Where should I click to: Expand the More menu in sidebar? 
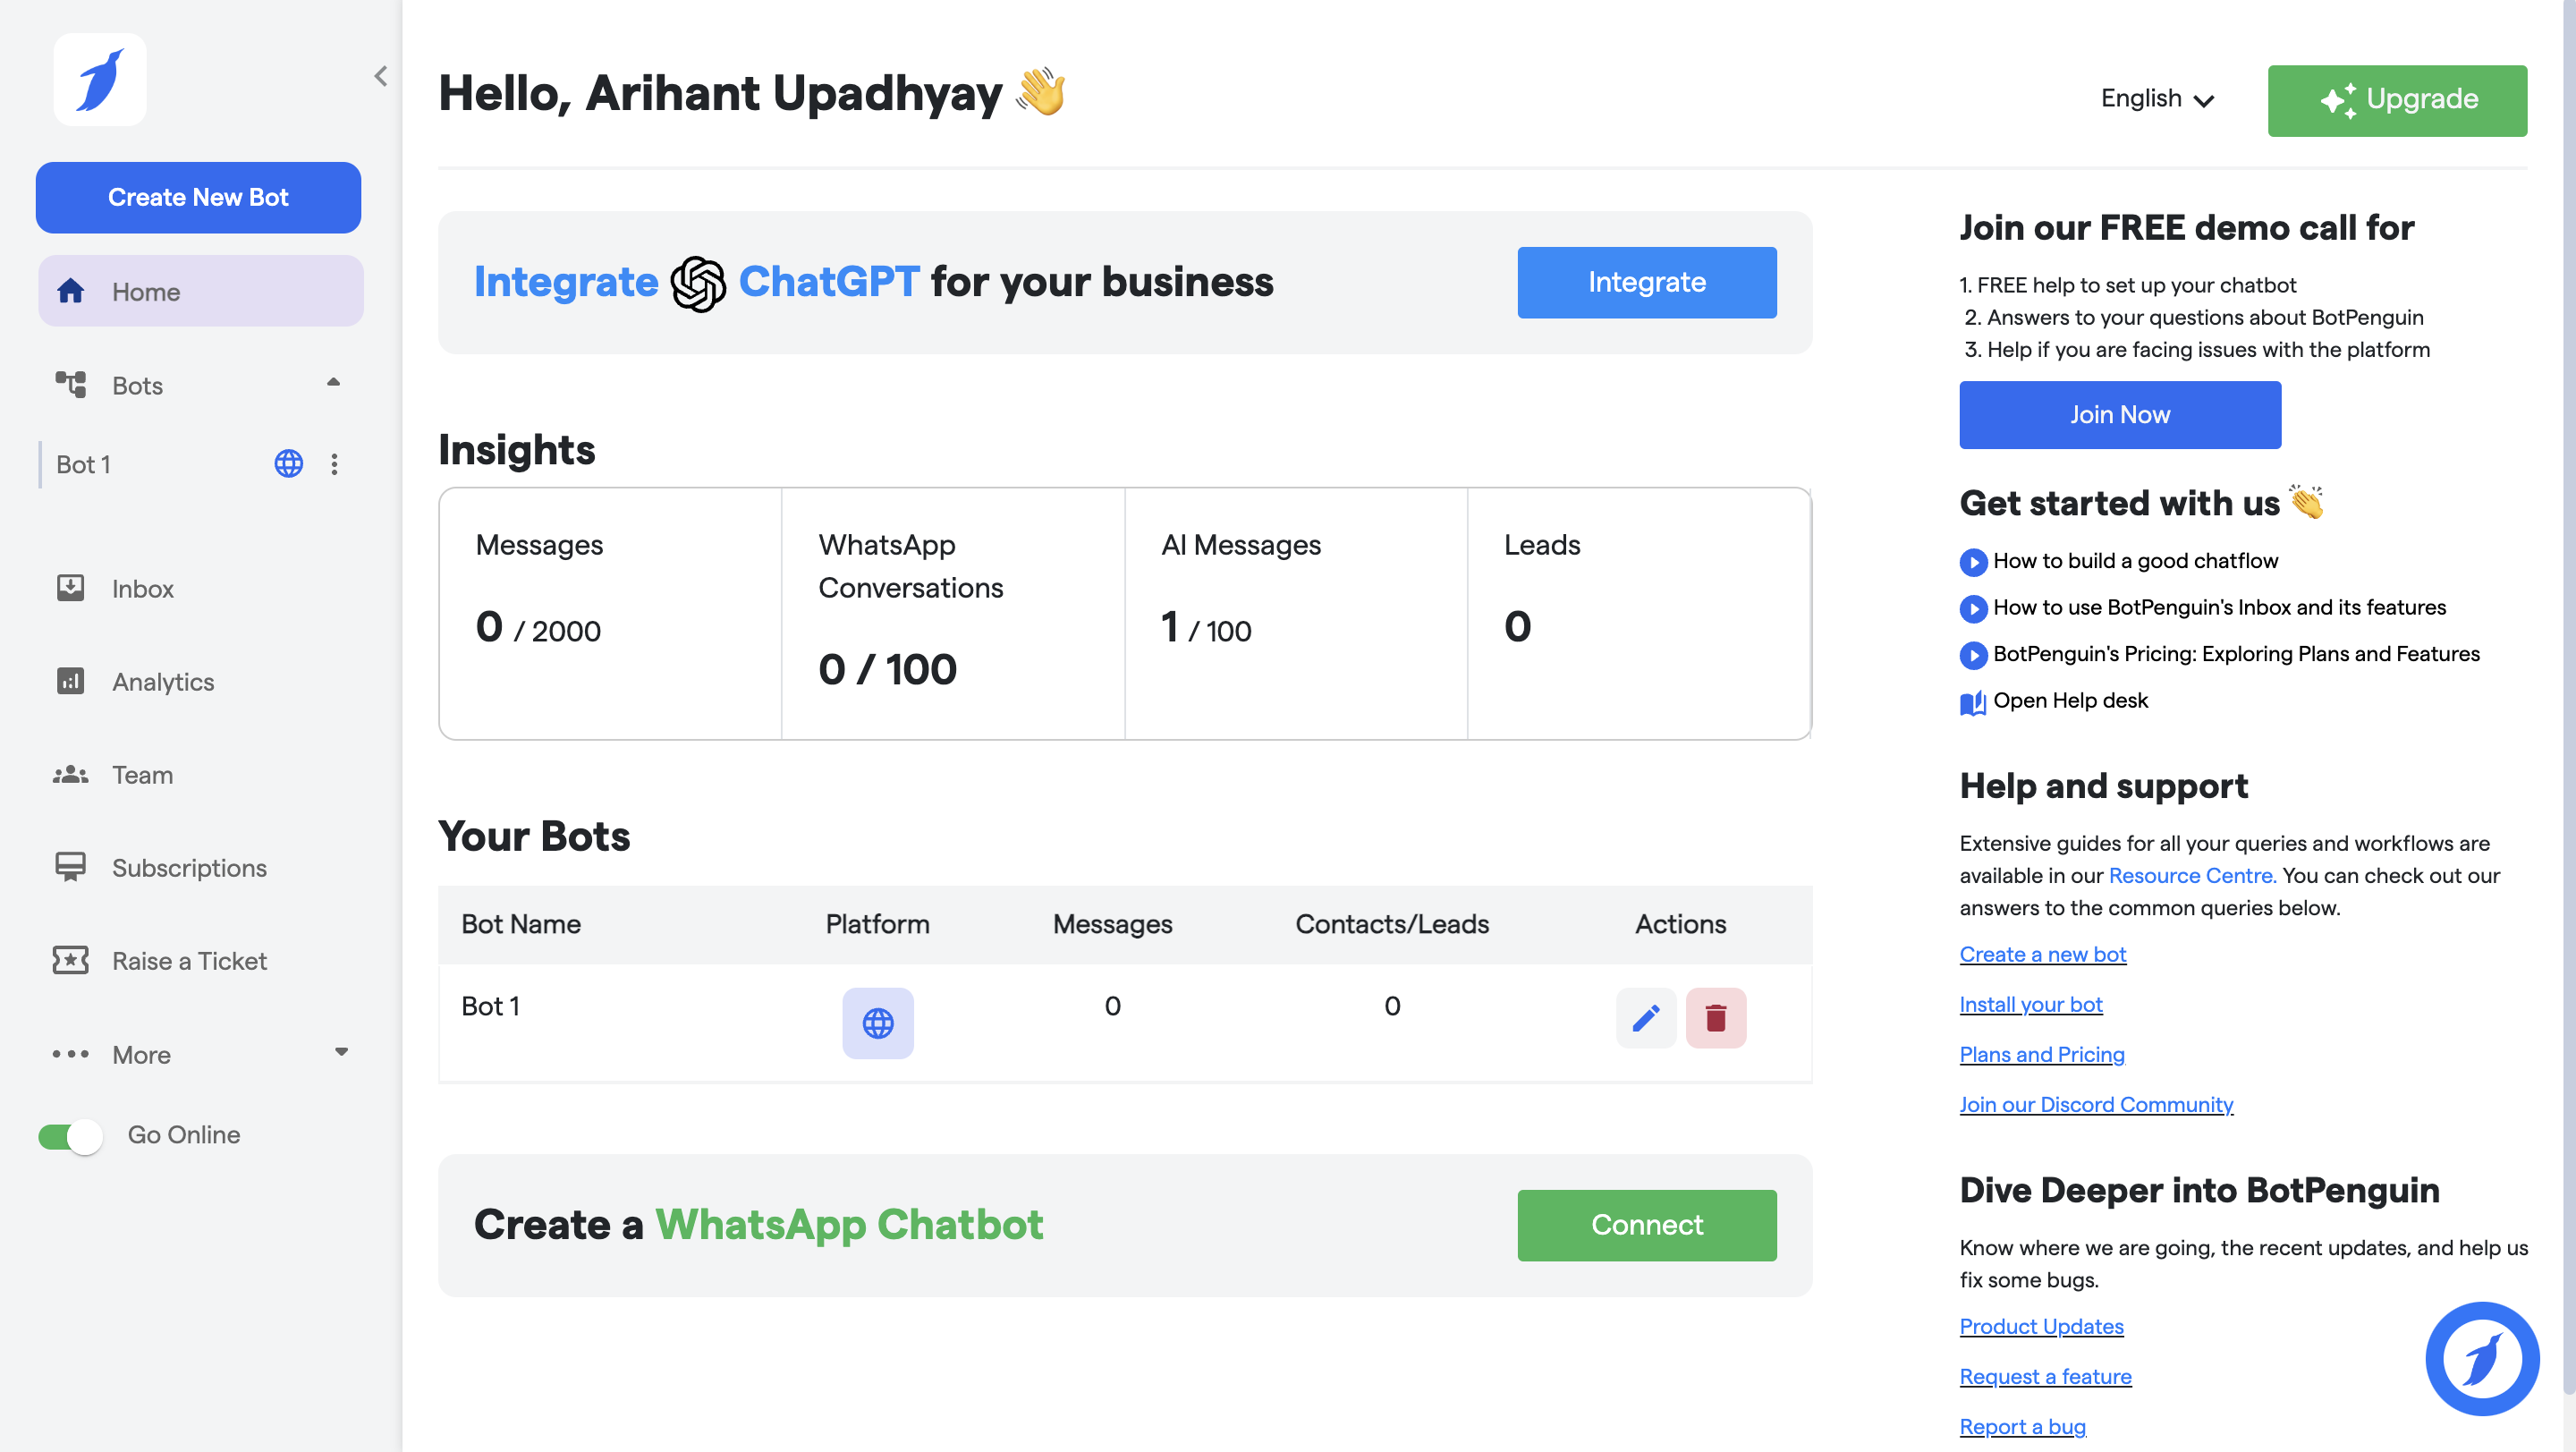pos(341,1052)
